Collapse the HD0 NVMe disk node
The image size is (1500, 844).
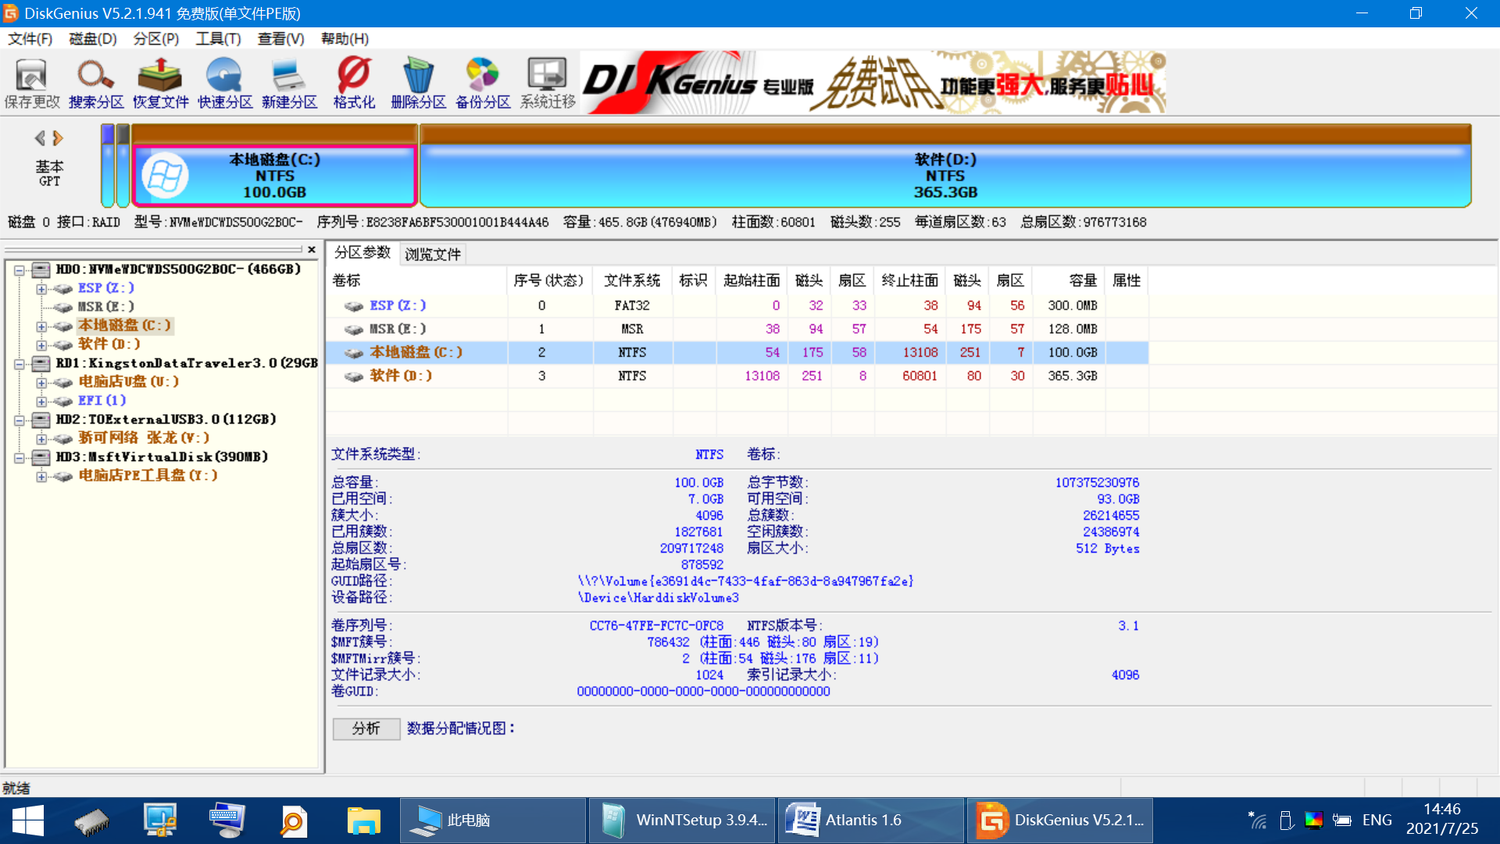(19, 270)
